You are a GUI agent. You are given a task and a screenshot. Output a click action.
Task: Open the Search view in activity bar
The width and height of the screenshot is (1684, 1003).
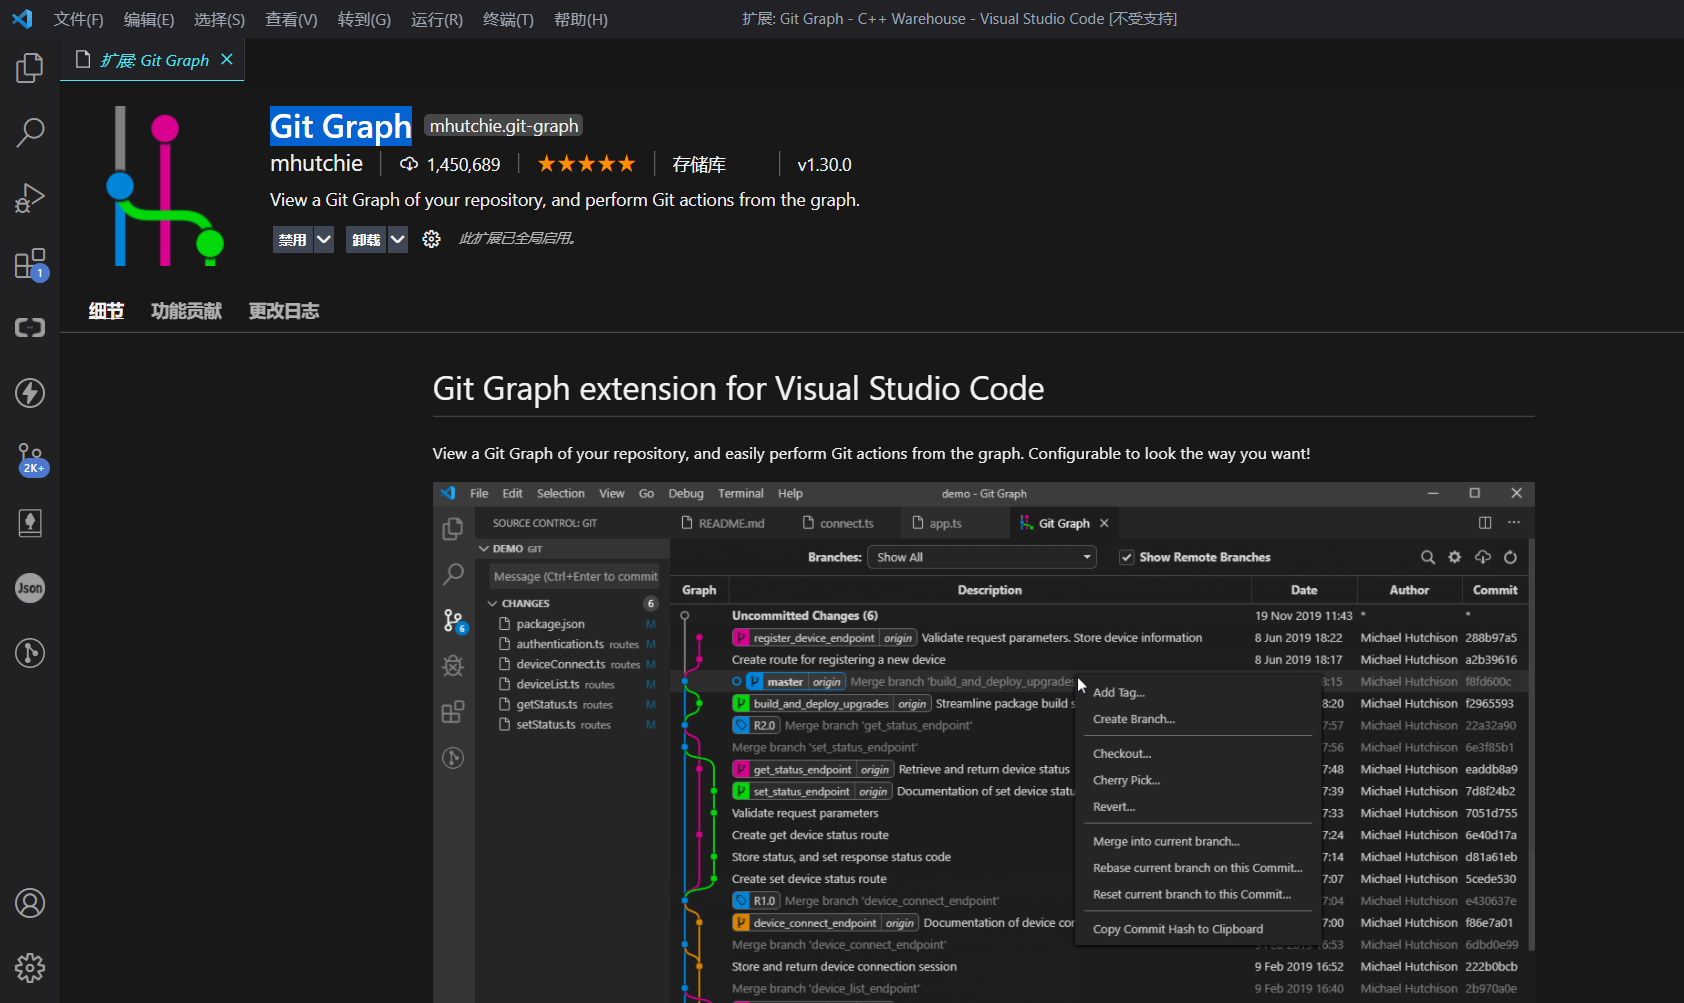click(x=30, y=133)
